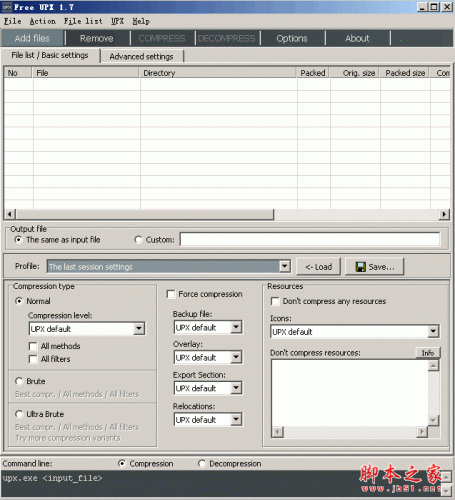
Task: Click the 'Packed' column header
Action: 313,73
